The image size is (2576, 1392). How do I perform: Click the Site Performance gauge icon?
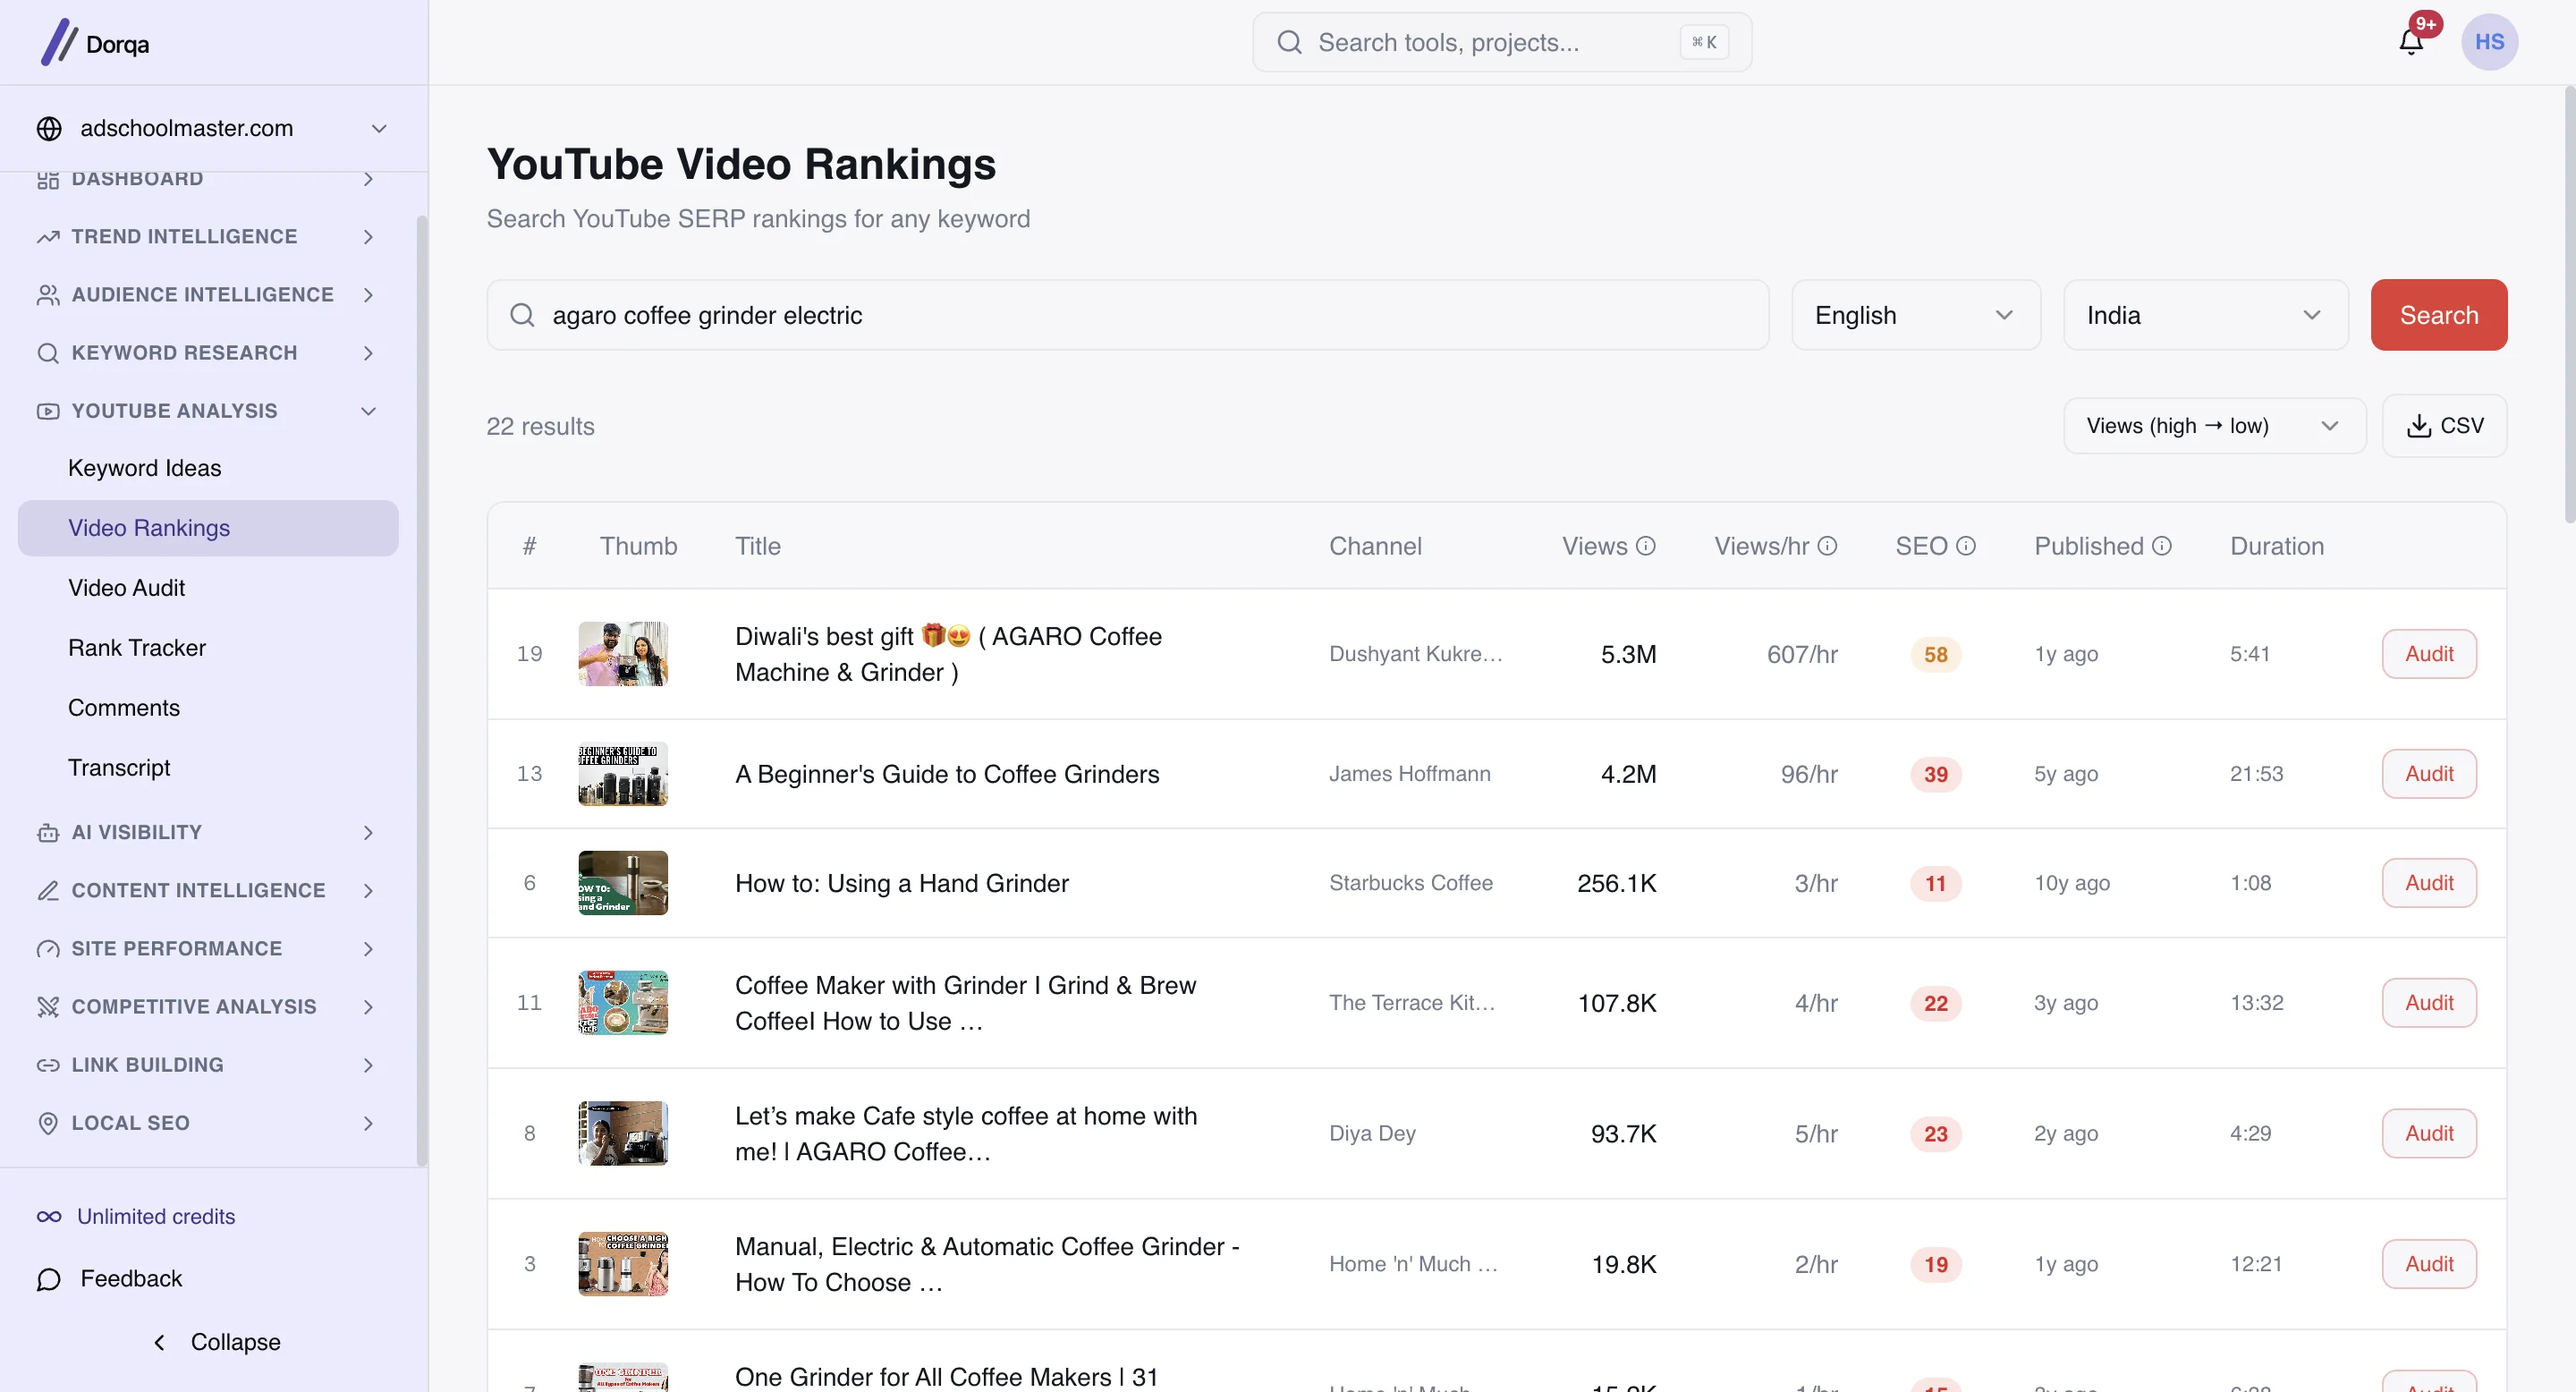[x=48, y=949]
